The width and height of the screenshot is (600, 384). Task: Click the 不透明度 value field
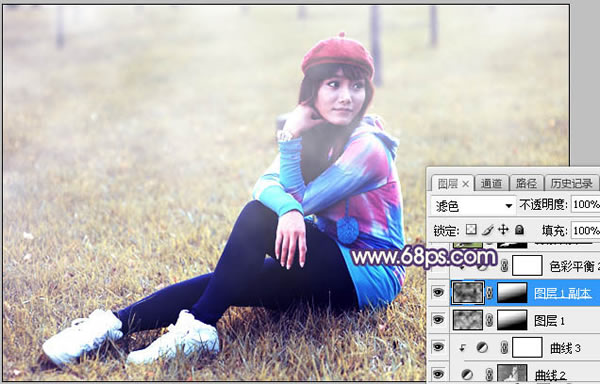(x=585, y=205)
